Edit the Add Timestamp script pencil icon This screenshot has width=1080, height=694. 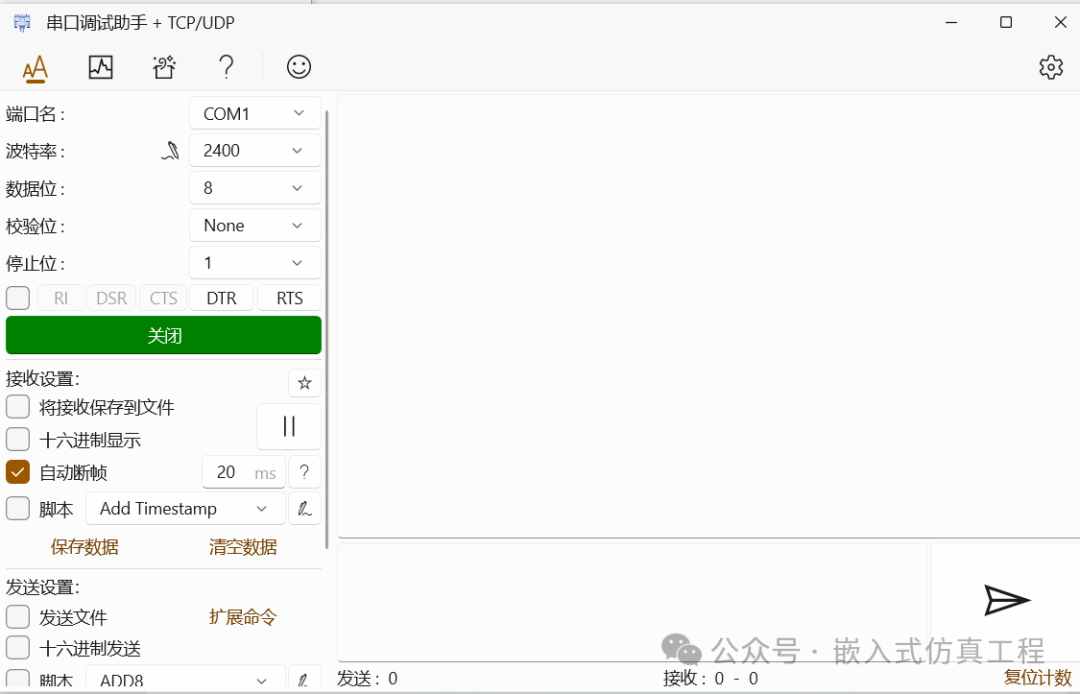click(x=304, y=509)
